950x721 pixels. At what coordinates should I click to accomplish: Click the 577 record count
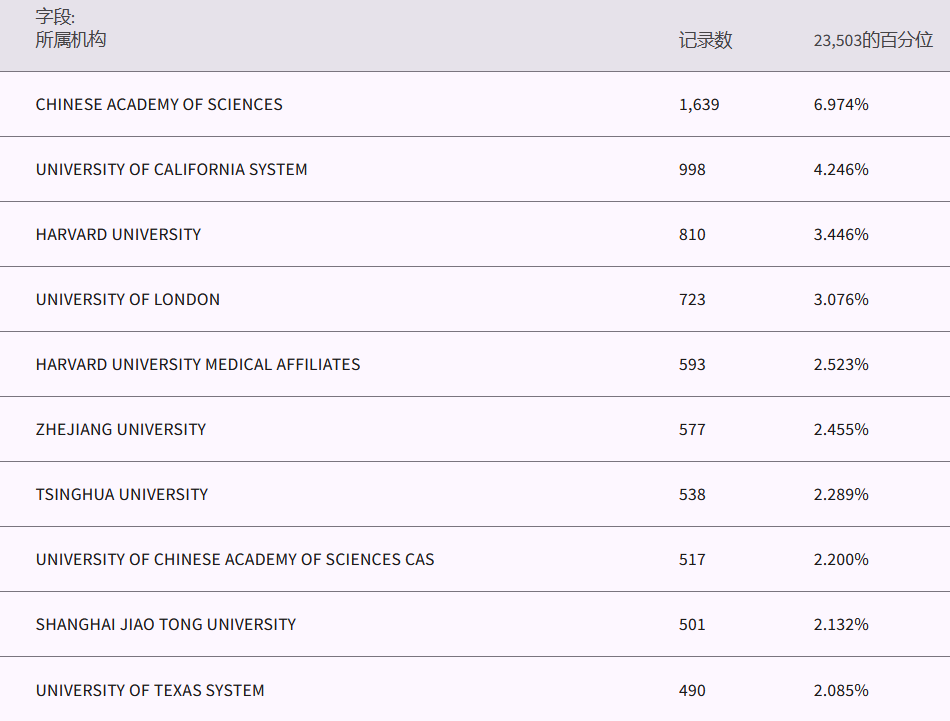(x=692, y=430)
